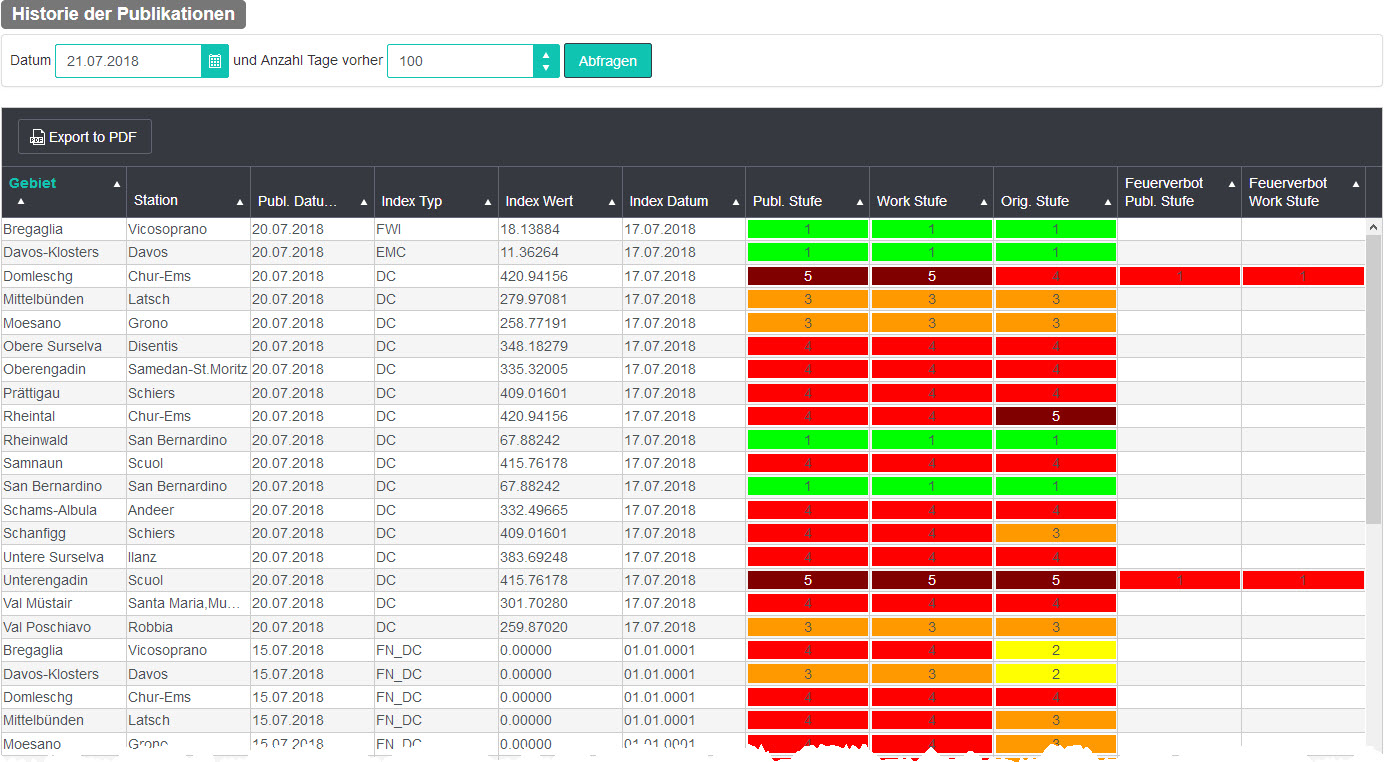
Task: Click Unterengadin Feuerverbot Work Stufe red cell
Action: (x=1303, y=580)
